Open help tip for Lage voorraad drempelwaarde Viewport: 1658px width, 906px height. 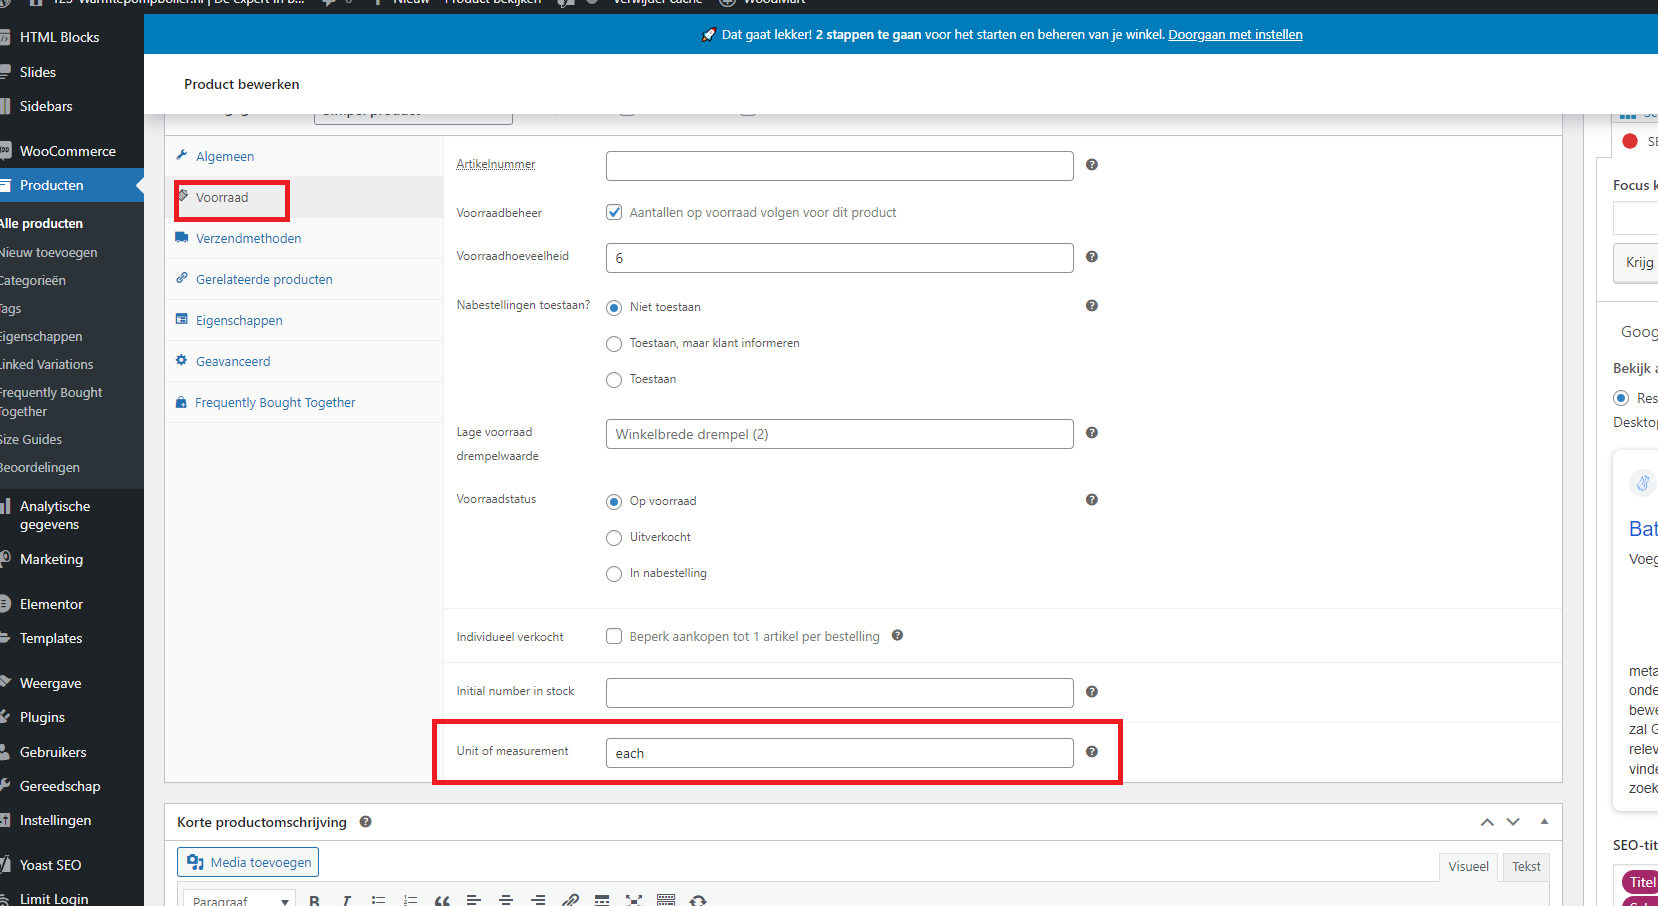click(1092, 433)
